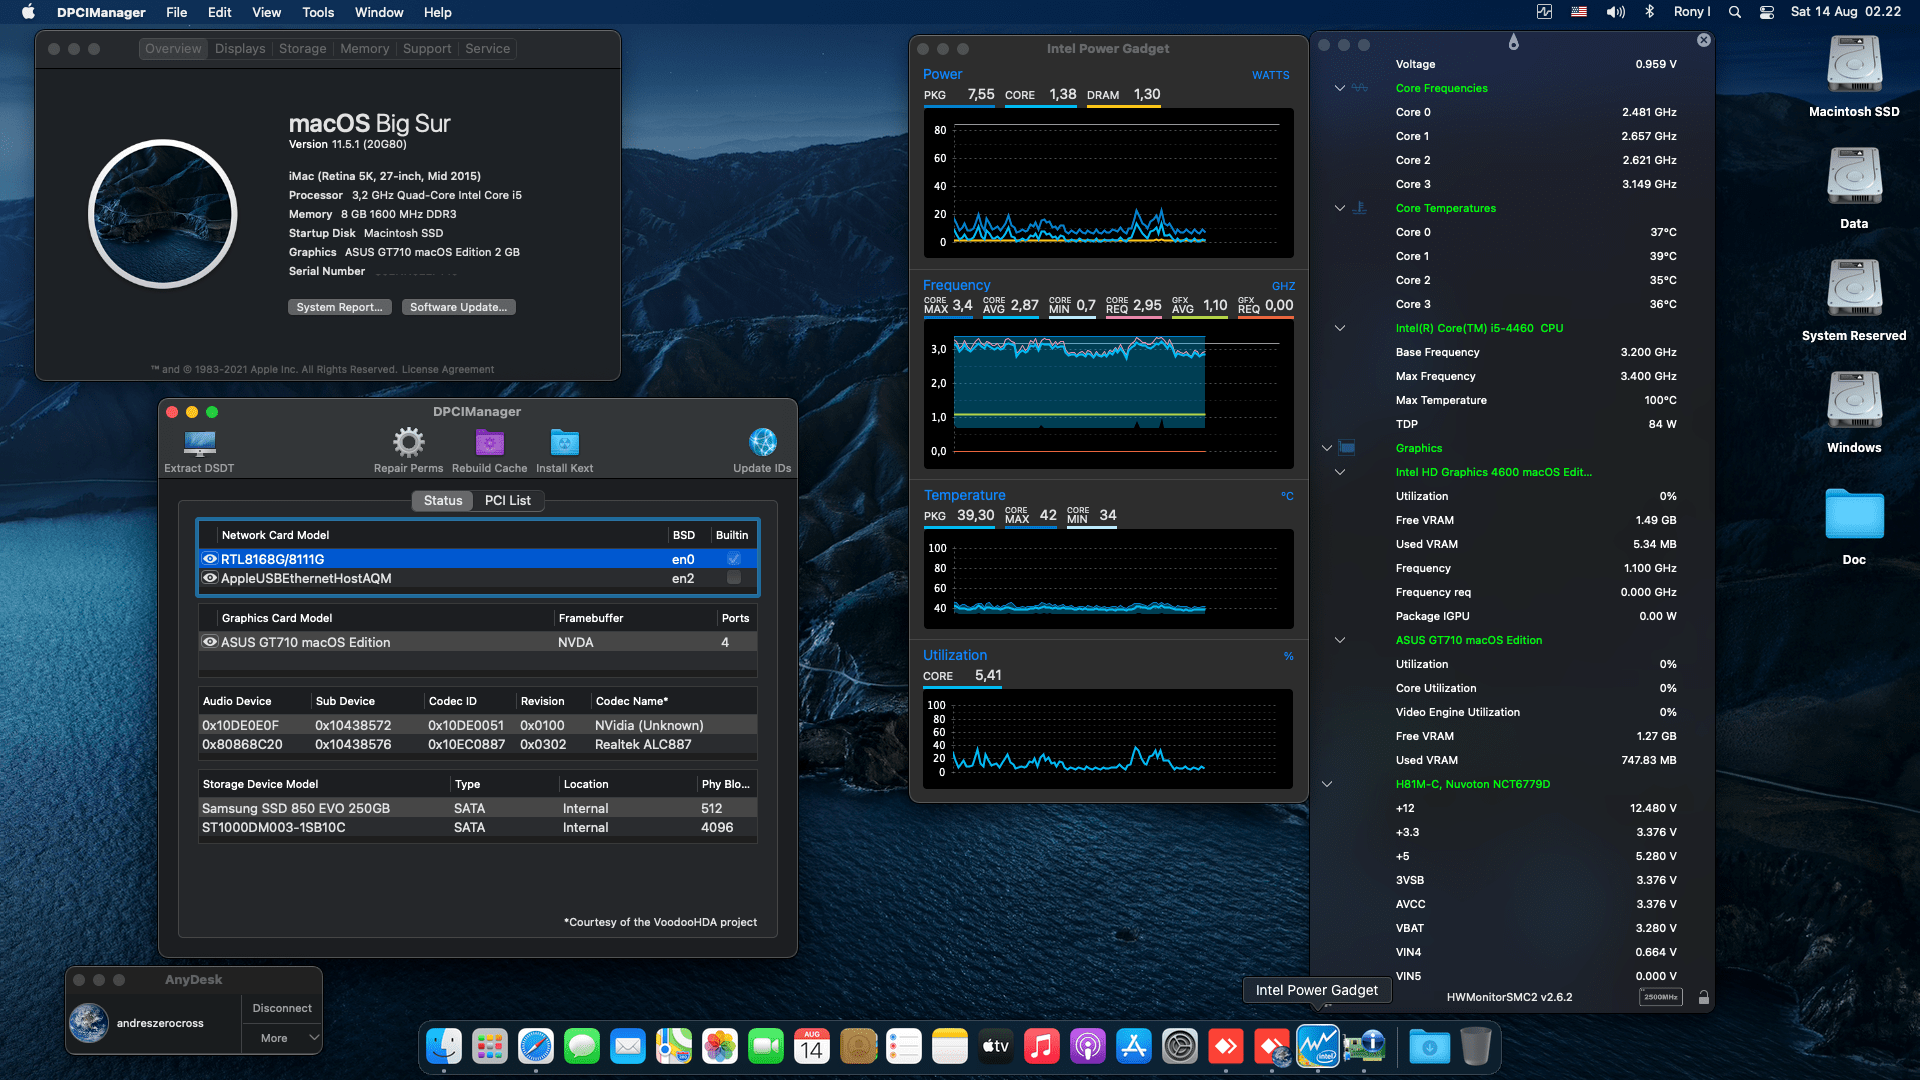Select the ST1000DM003-1SB10C storage row

478,827
